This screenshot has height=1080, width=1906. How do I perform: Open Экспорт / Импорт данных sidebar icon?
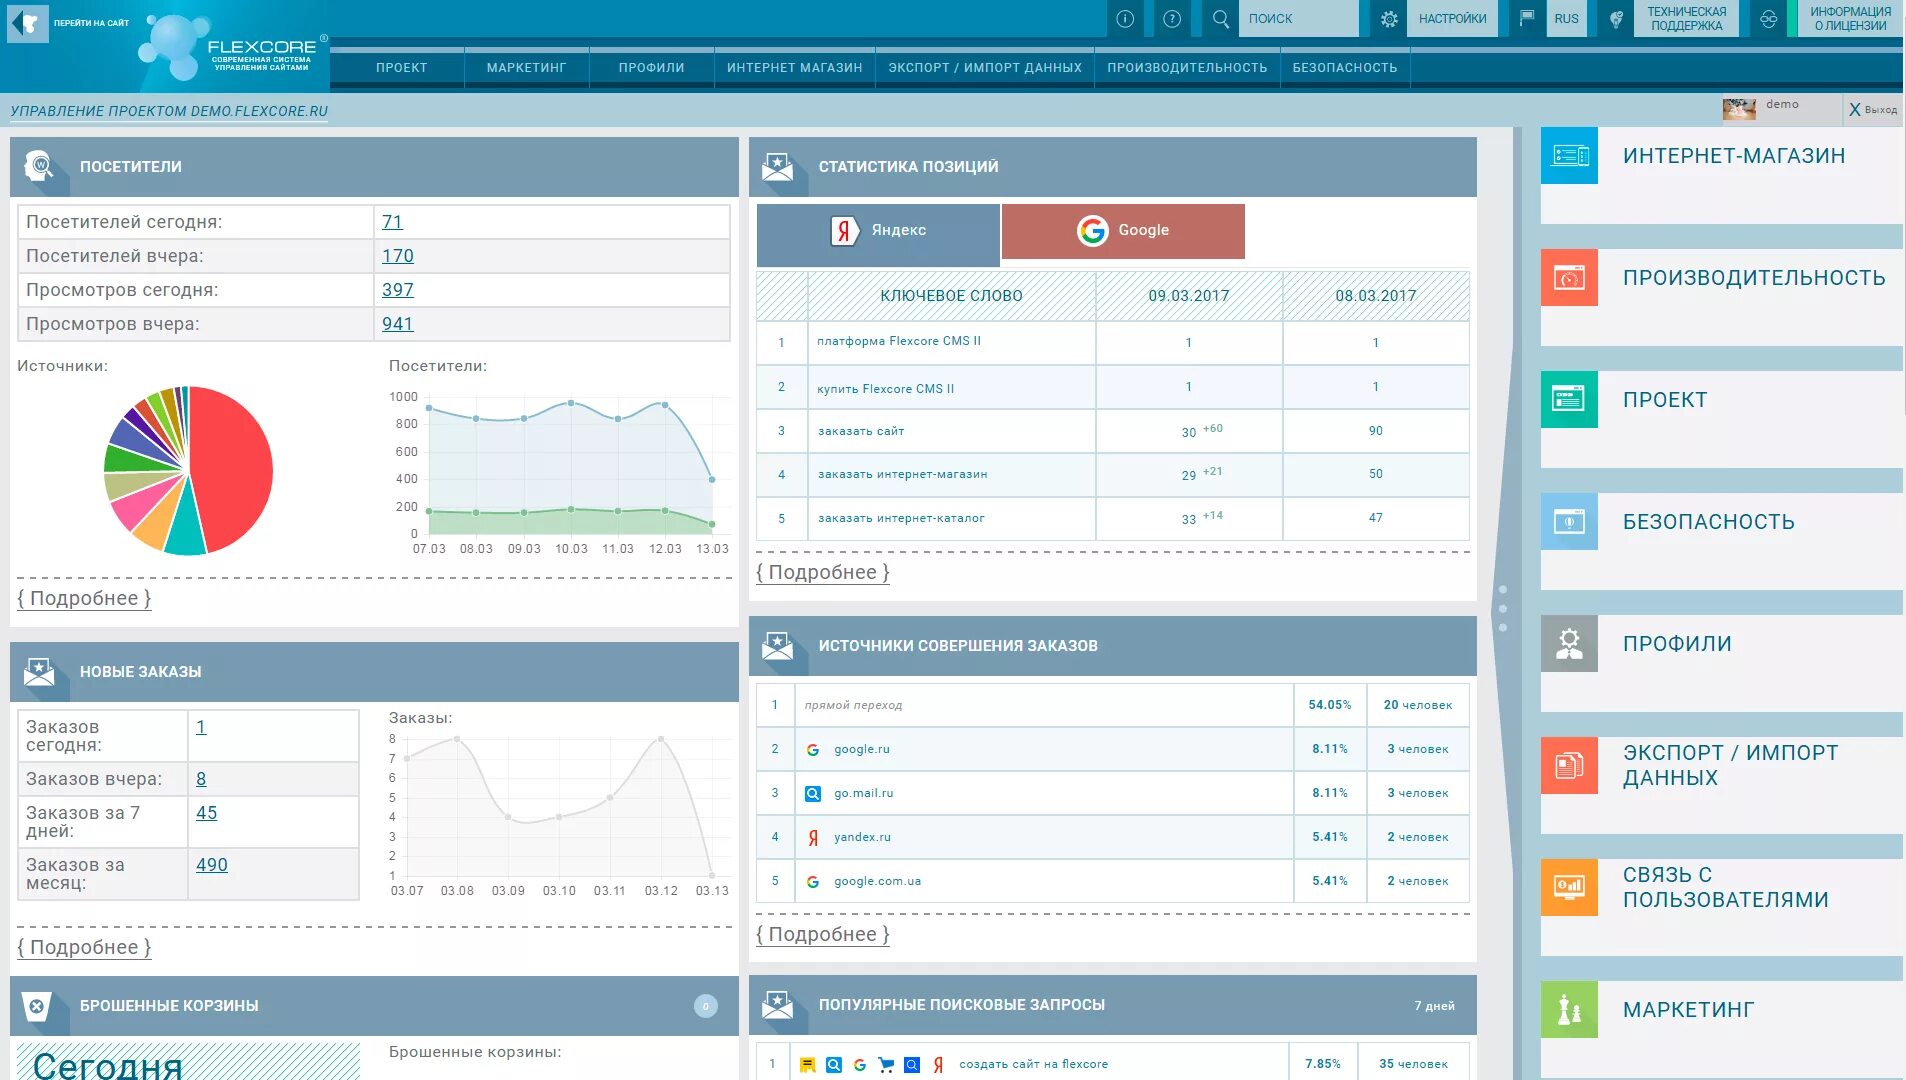click(x=1569, y=765)
